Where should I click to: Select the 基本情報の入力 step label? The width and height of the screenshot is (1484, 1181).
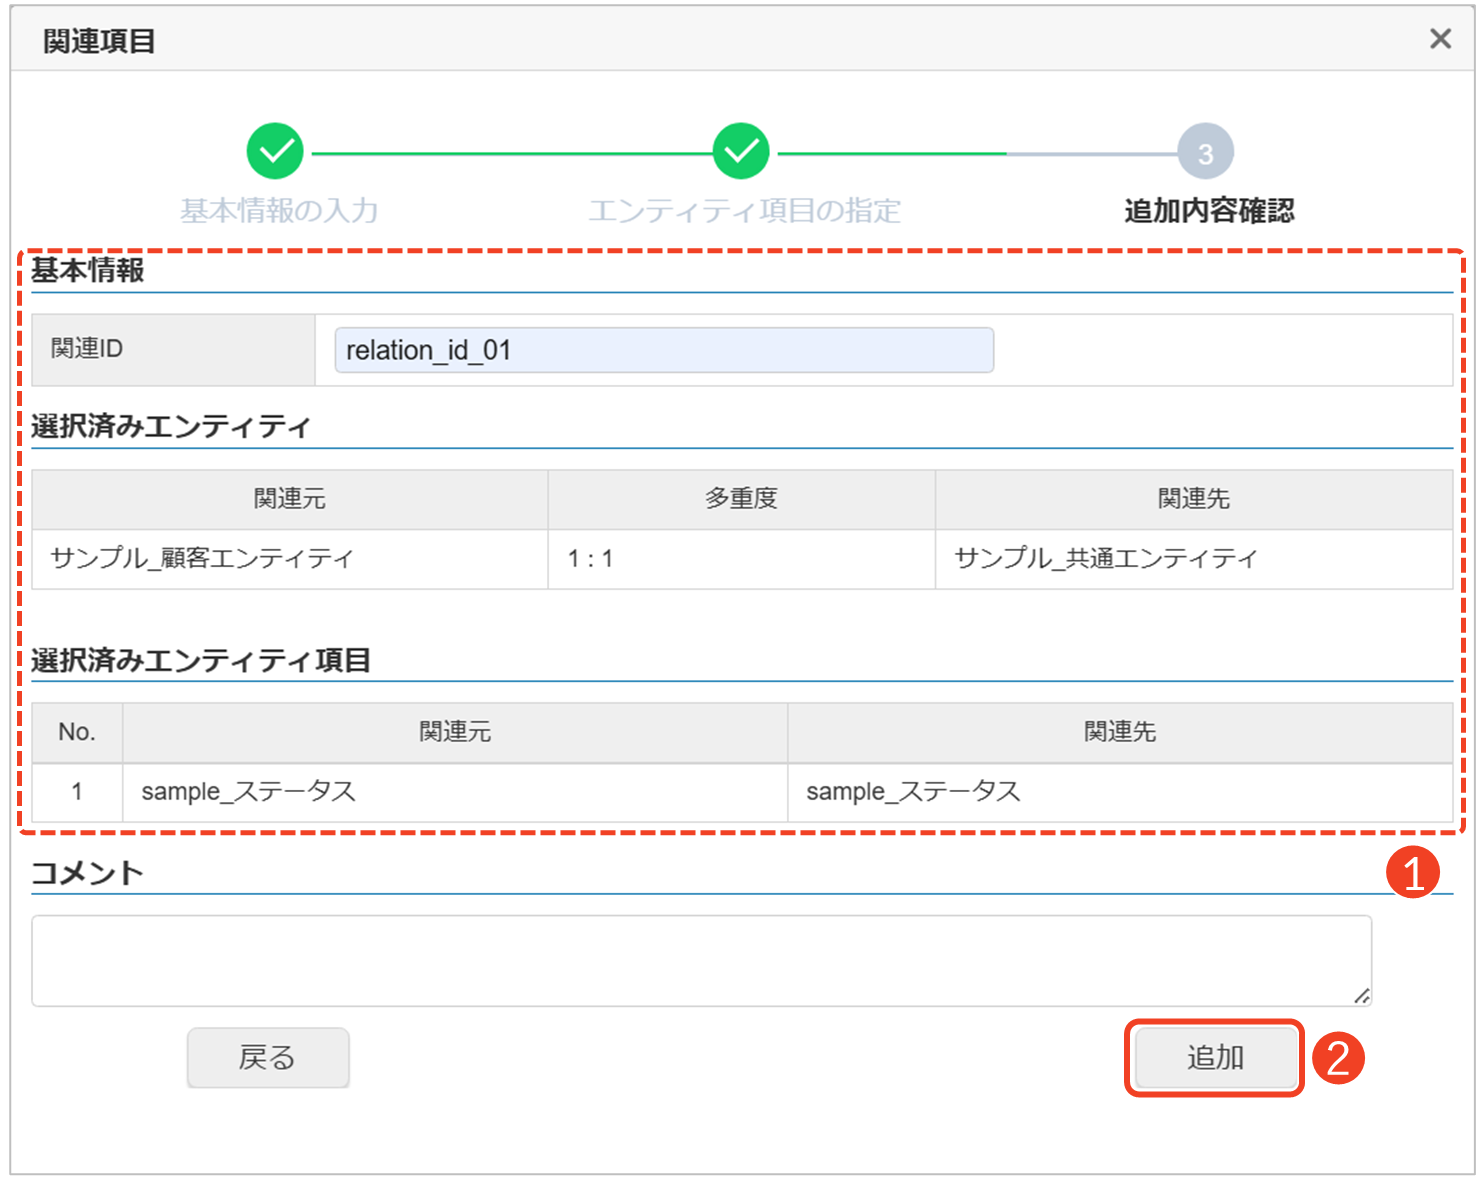pos(279,211)
